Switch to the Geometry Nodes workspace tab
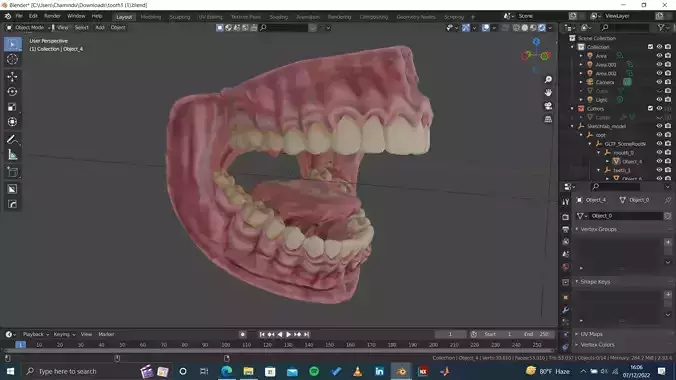The width and height of the screenshot is (676, 380). [416, 17]
